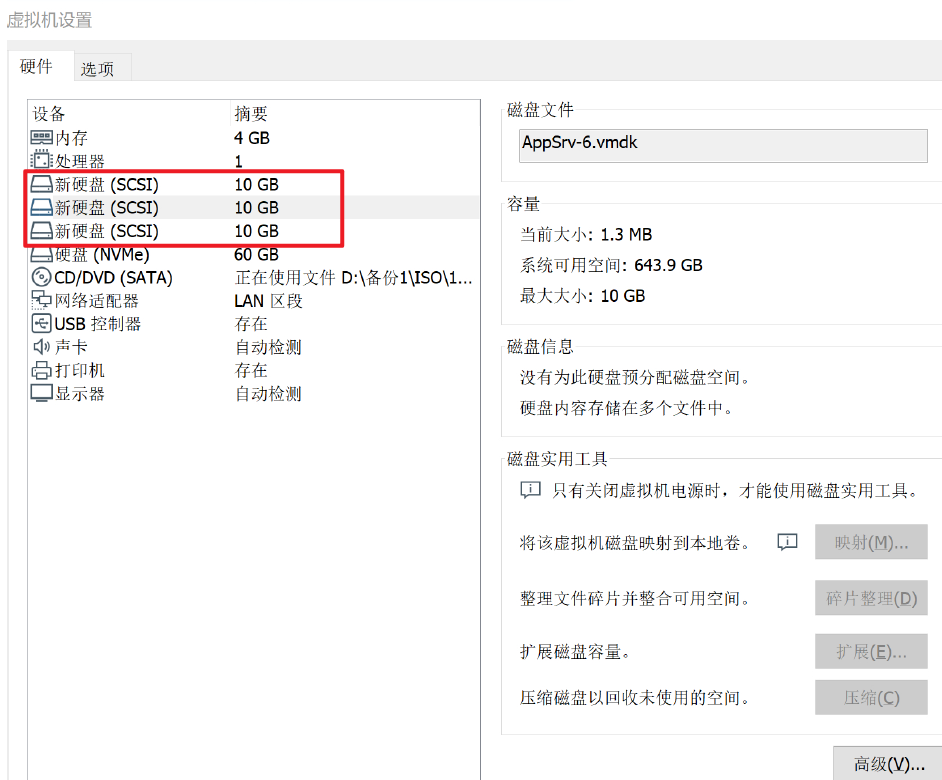Click the USB controller (USB 控制器) icon

click(x=41, y=323)
